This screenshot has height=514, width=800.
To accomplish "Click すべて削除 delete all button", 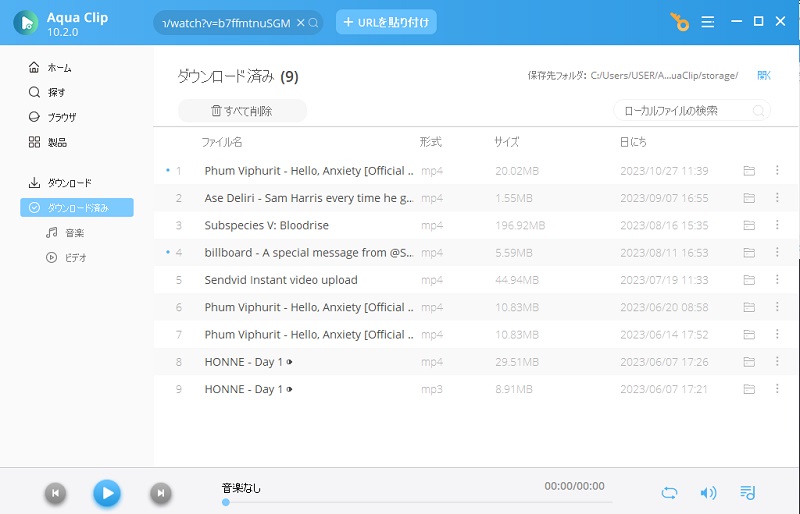I will pos(242,111).
